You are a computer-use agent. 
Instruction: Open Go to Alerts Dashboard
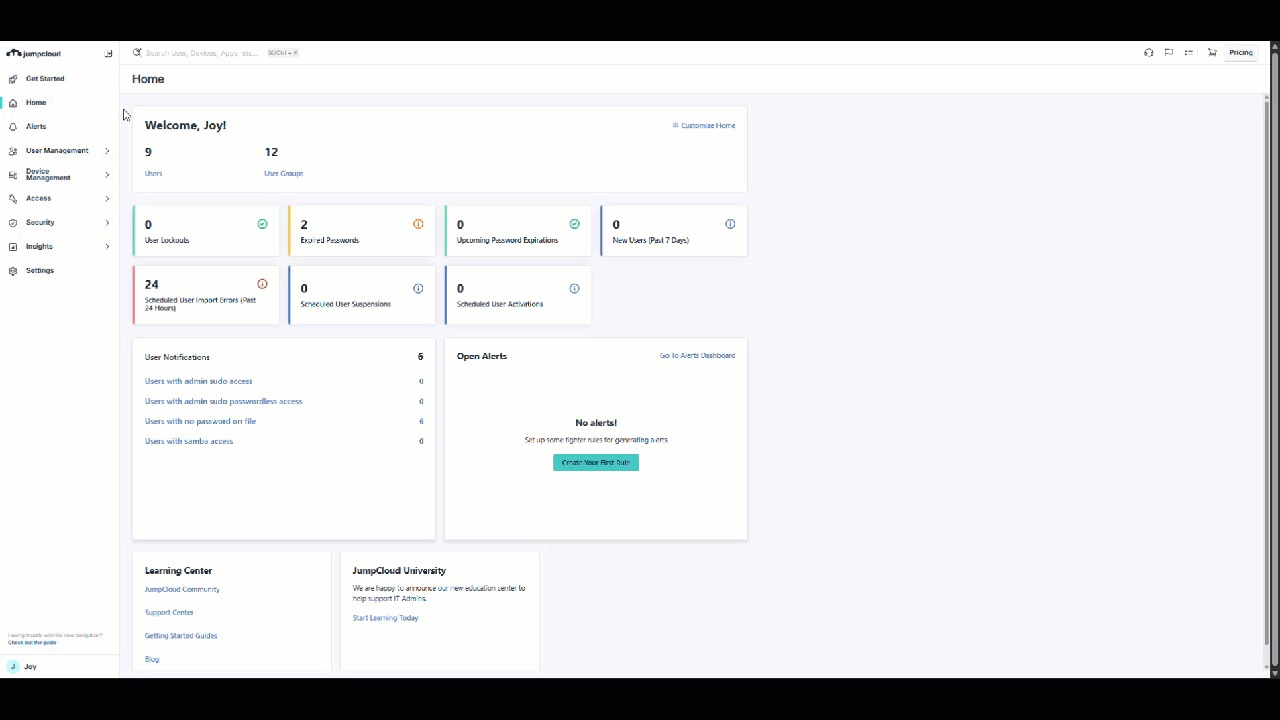[697, 355]
